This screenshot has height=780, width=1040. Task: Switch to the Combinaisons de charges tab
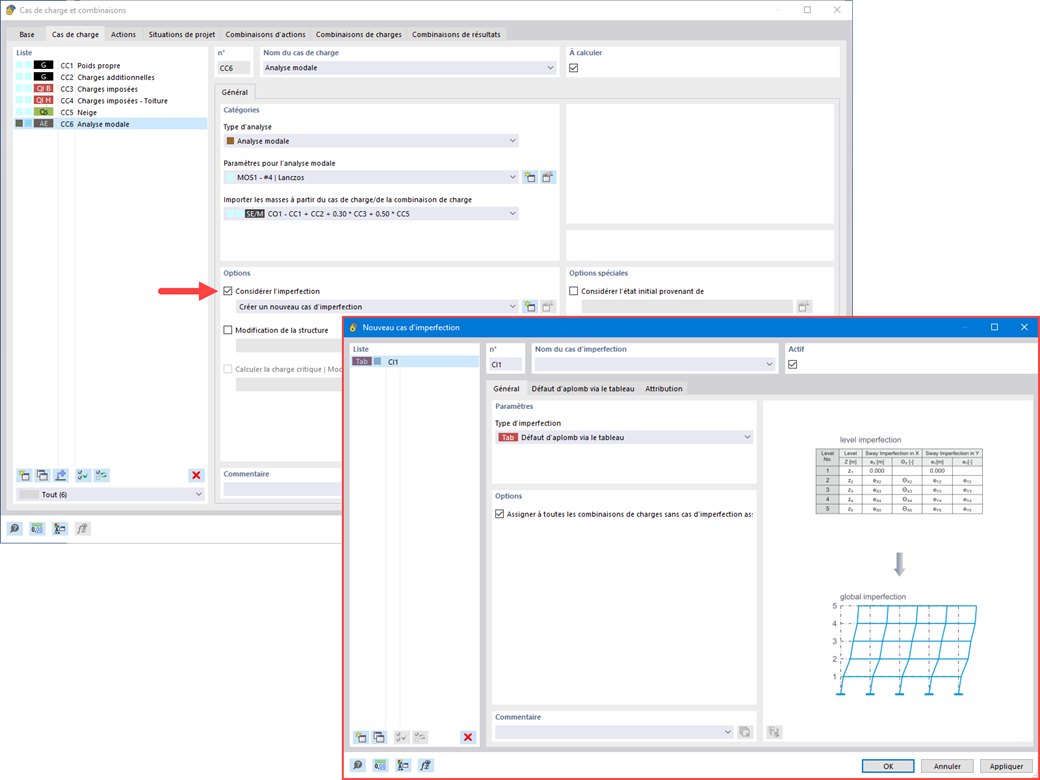coord(357,33)
